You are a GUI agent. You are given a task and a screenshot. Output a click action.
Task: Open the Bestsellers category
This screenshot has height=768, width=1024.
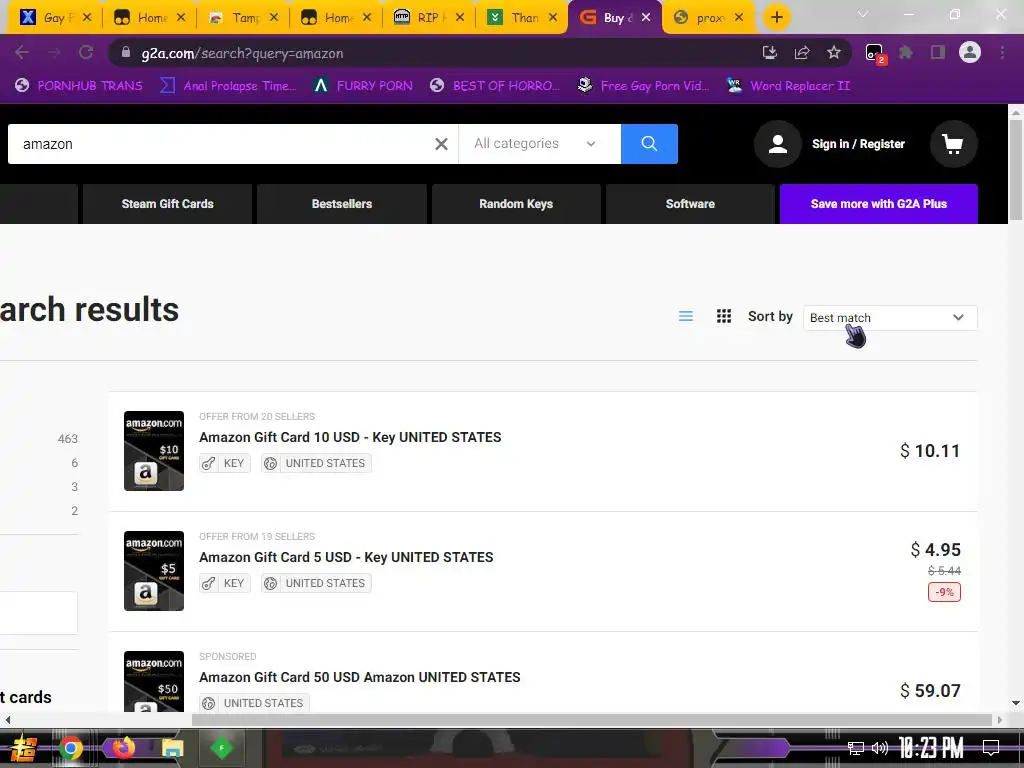[x=342, y=204]
